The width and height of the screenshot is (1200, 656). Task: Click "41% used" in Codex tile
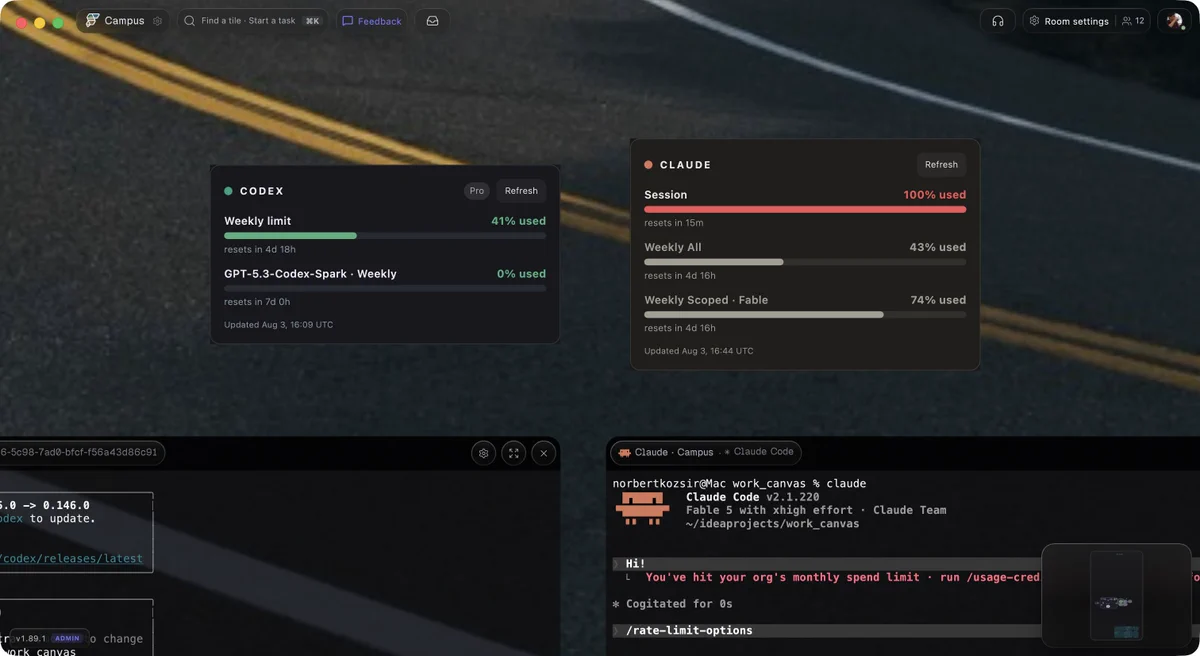518,221
